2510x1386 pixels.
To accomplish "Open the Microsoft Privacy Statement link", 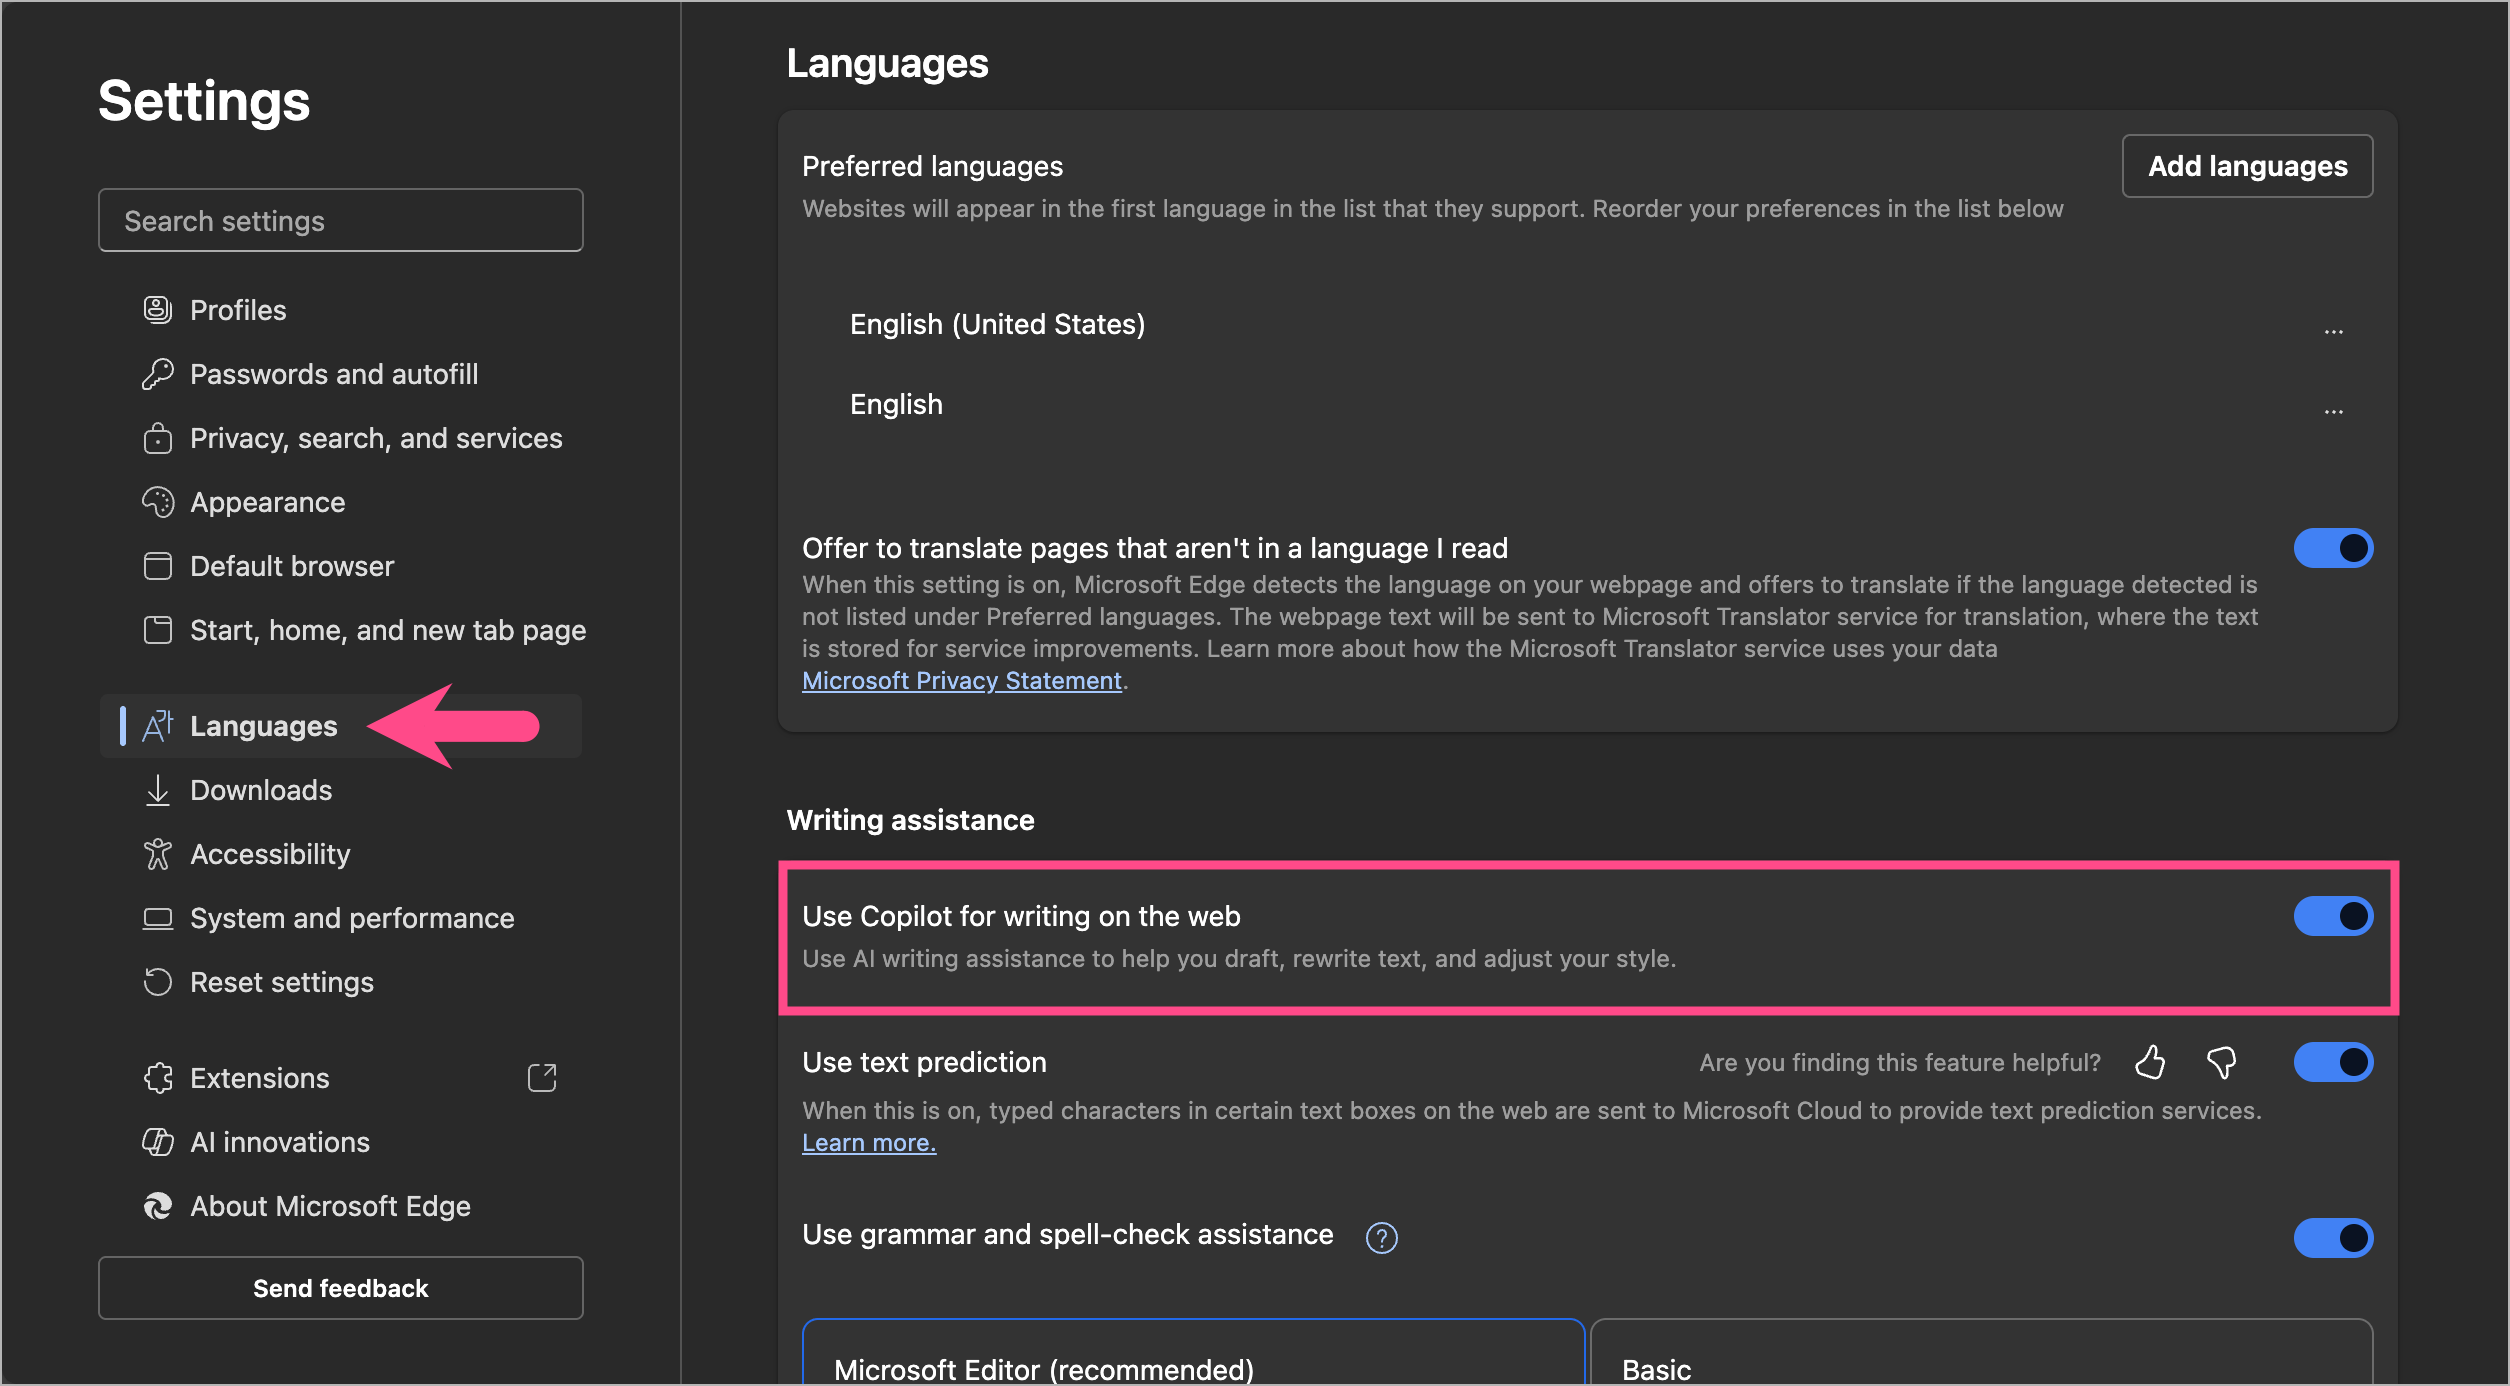I will tap(961, 681).
